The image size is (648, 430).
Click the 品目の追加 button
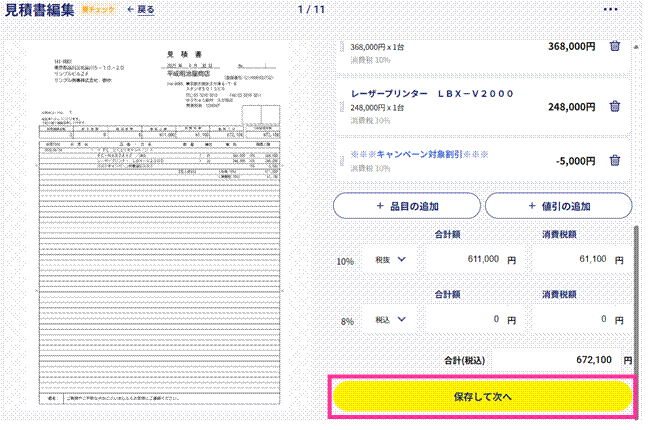(x=407, y=205)
